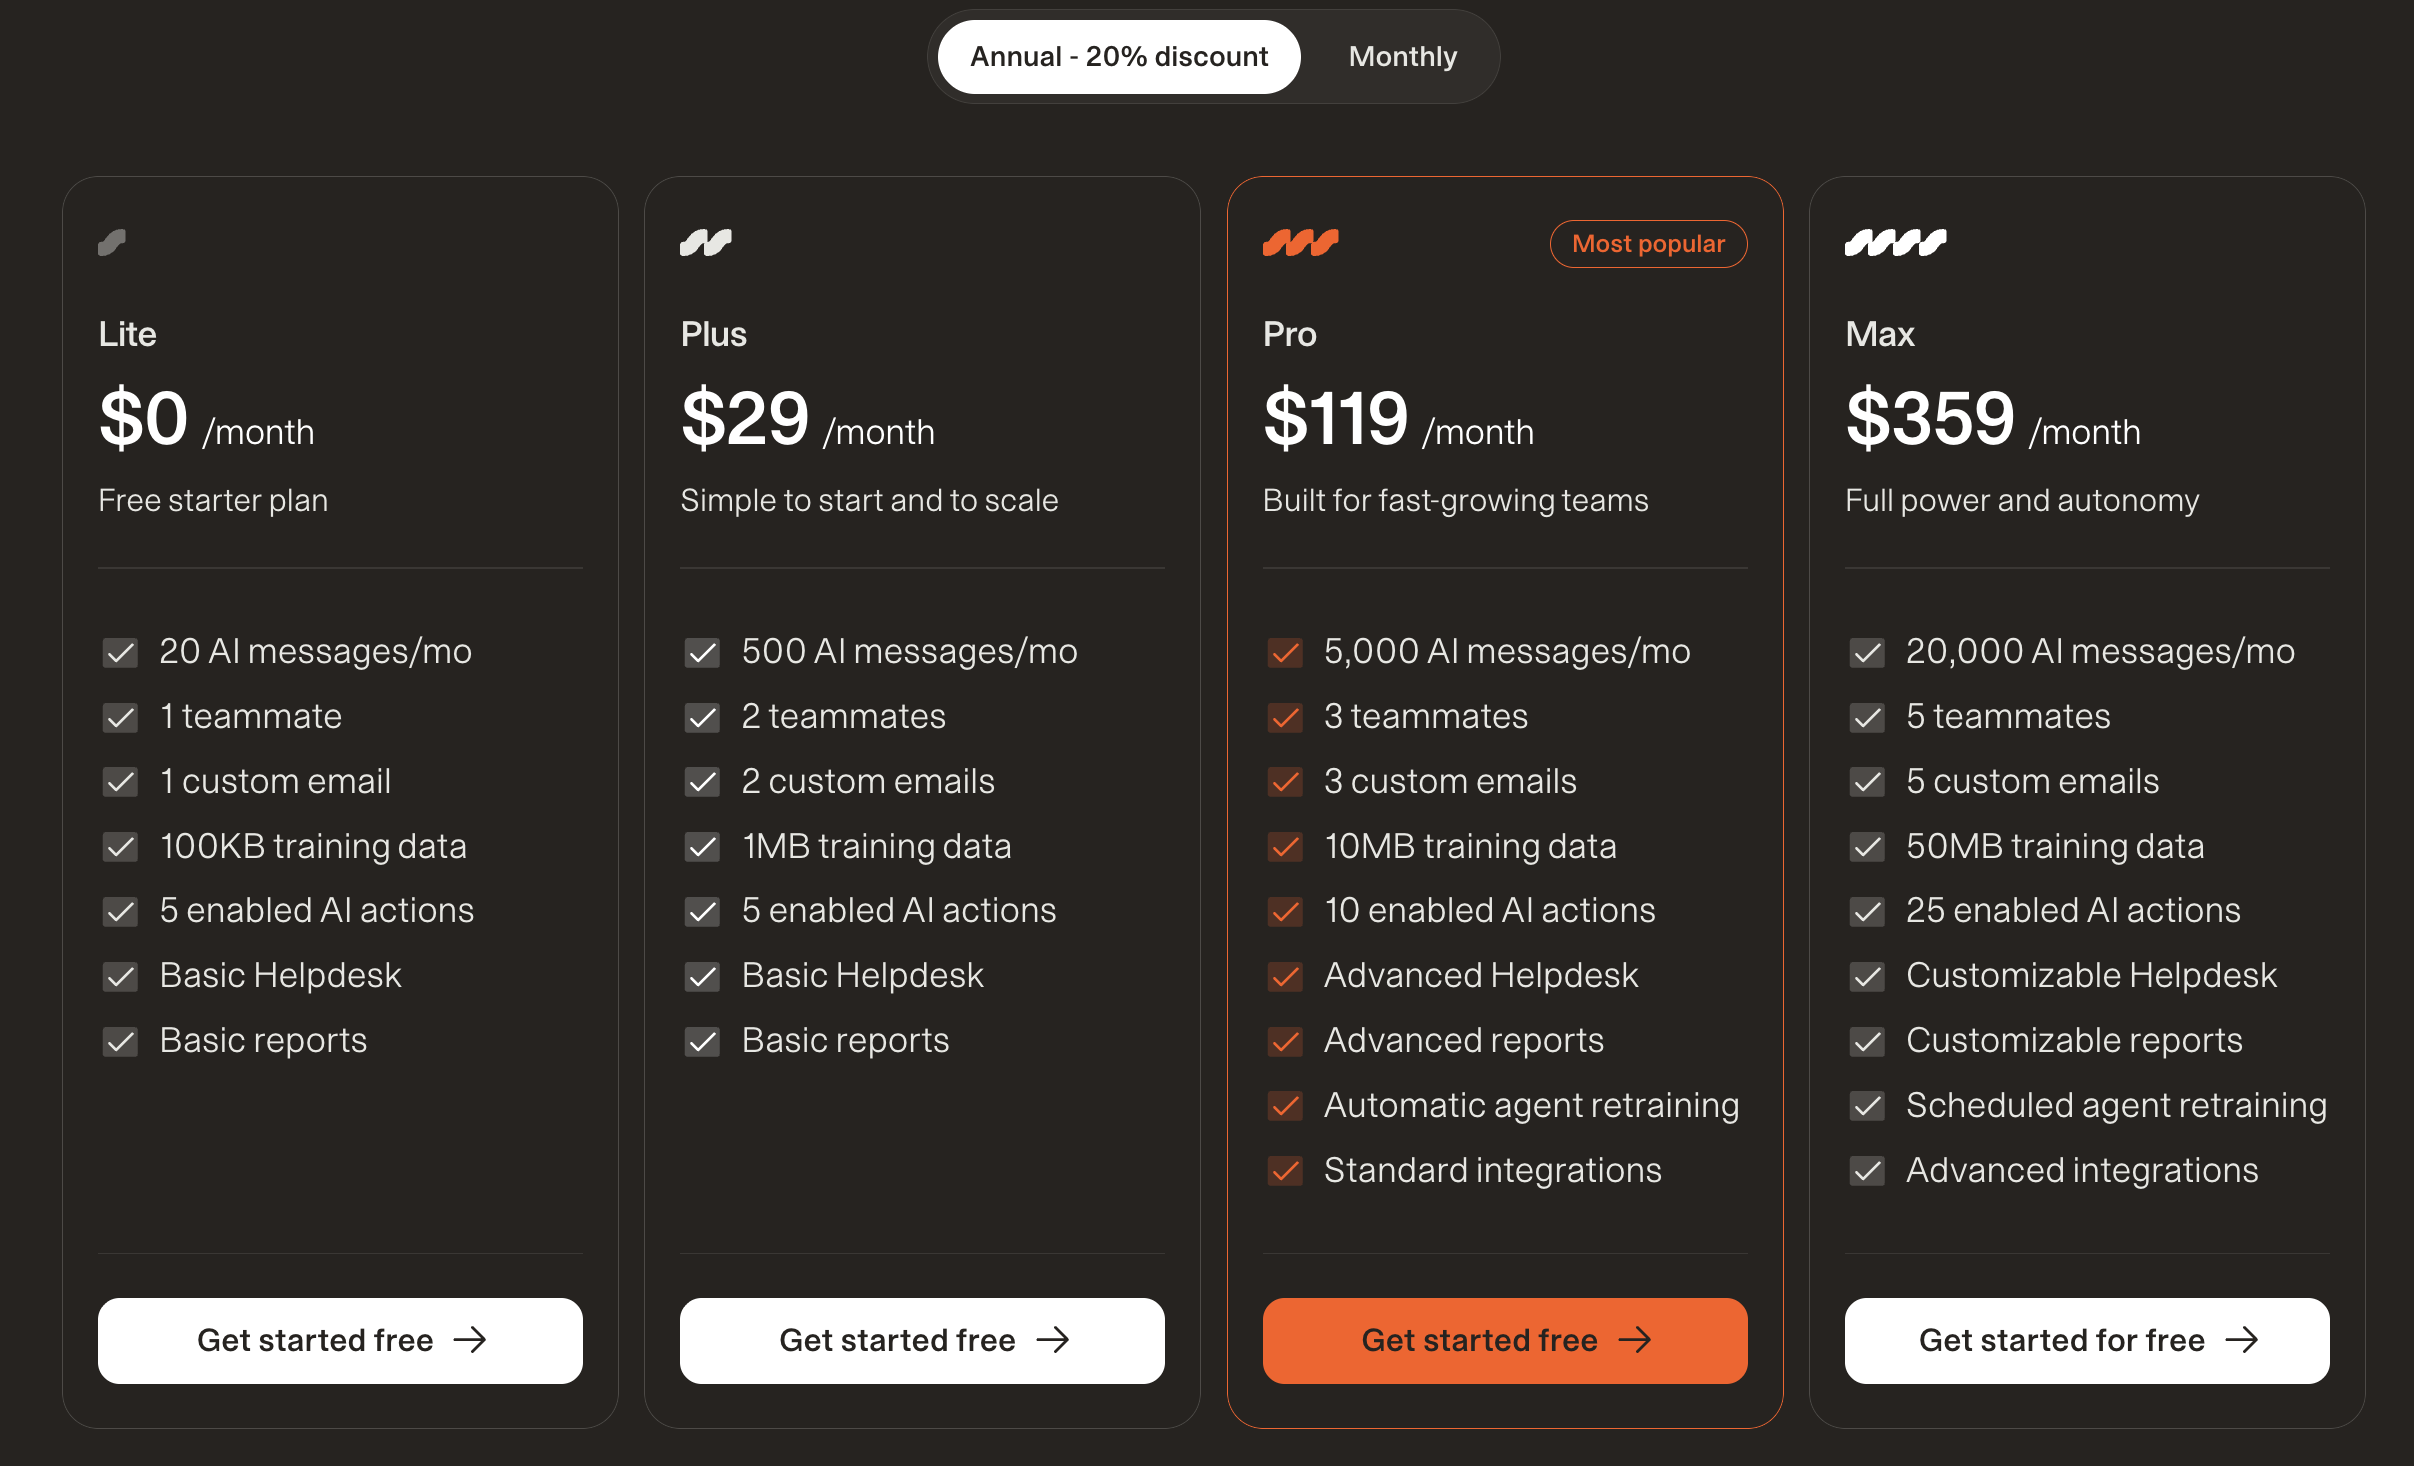2414x1466 pixels.
Task: Click arrow icon on orange Pro button
Action: click(x=1634, y=1340)
